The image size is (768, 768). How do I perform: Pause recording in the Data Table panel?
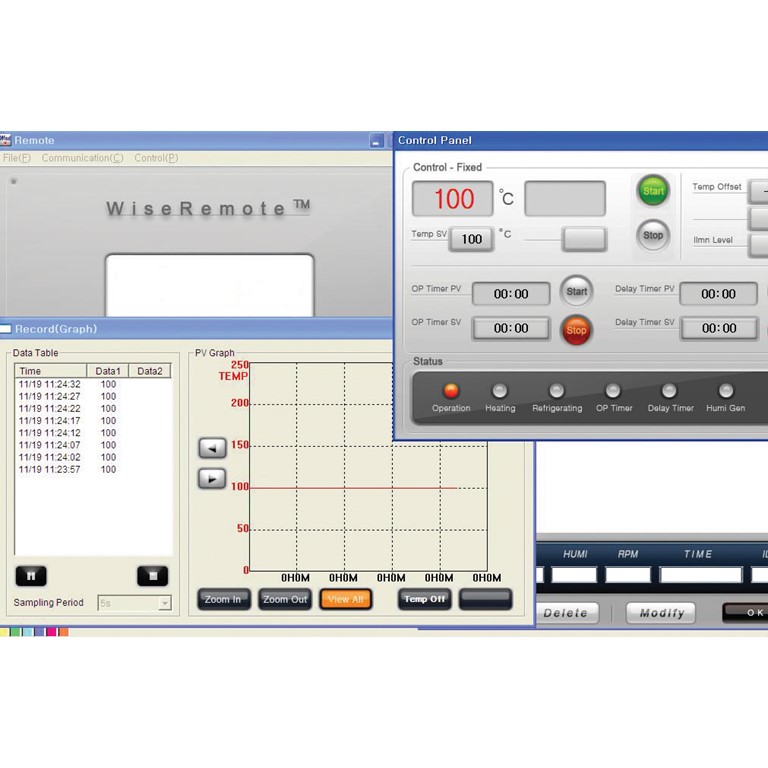click(x=31, y=576)
